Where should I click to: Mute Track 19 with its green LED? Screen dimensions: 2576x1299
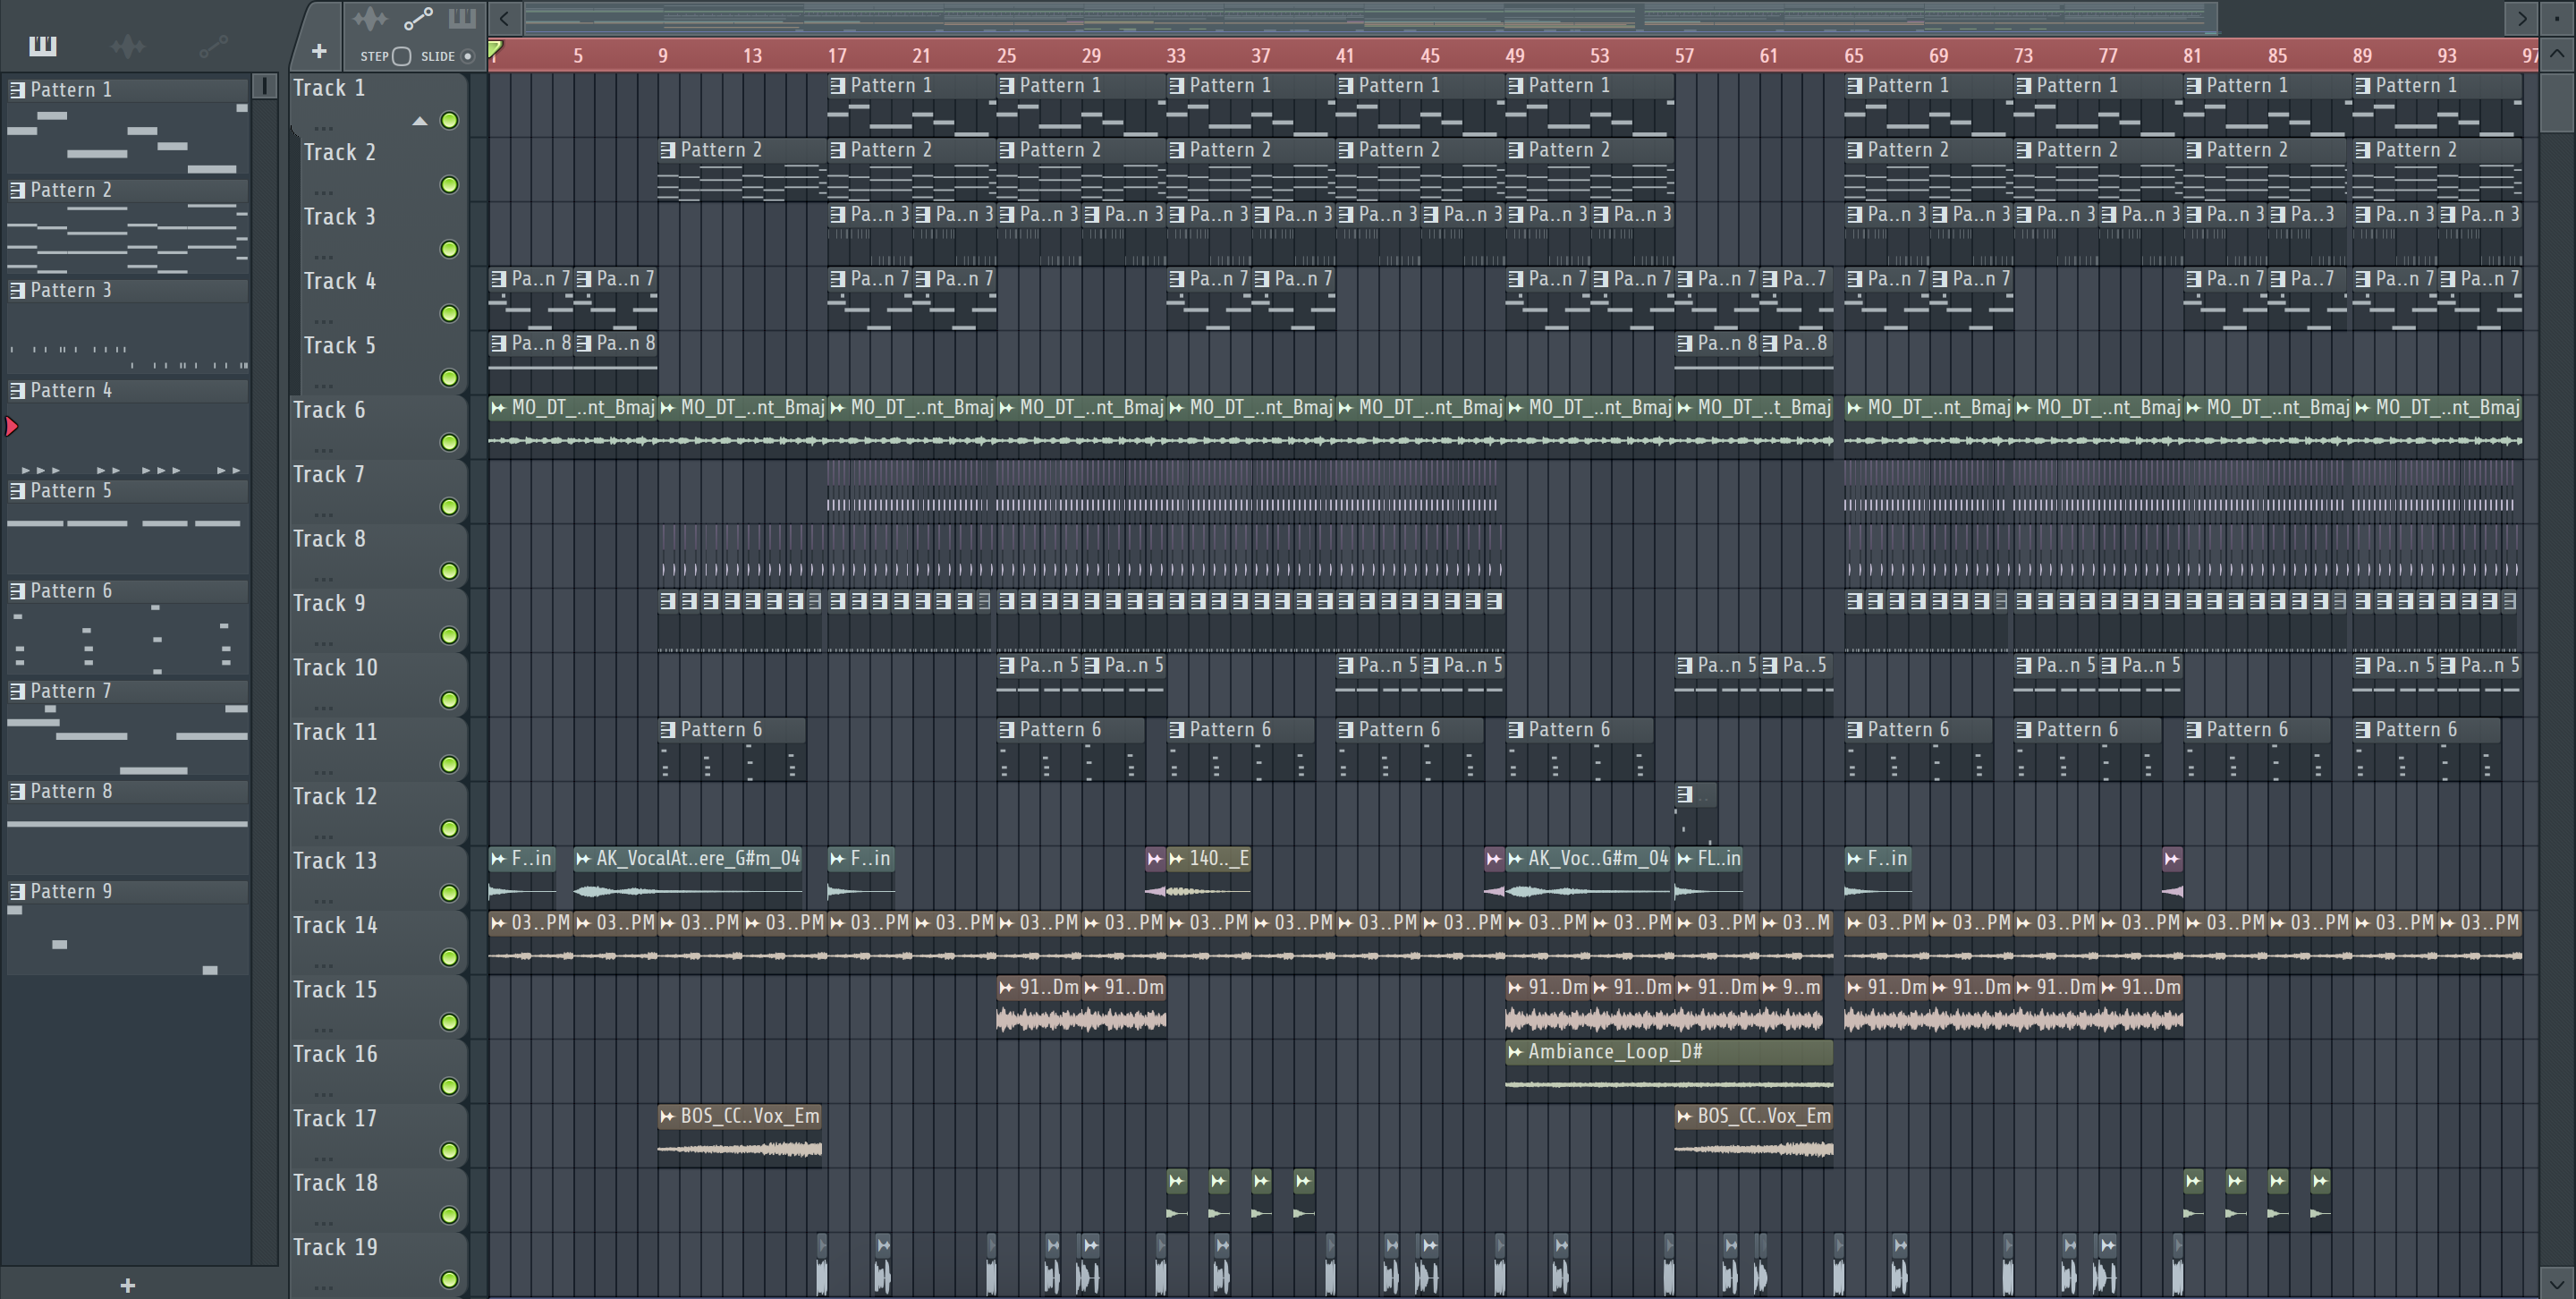[x=449, y=1279]
